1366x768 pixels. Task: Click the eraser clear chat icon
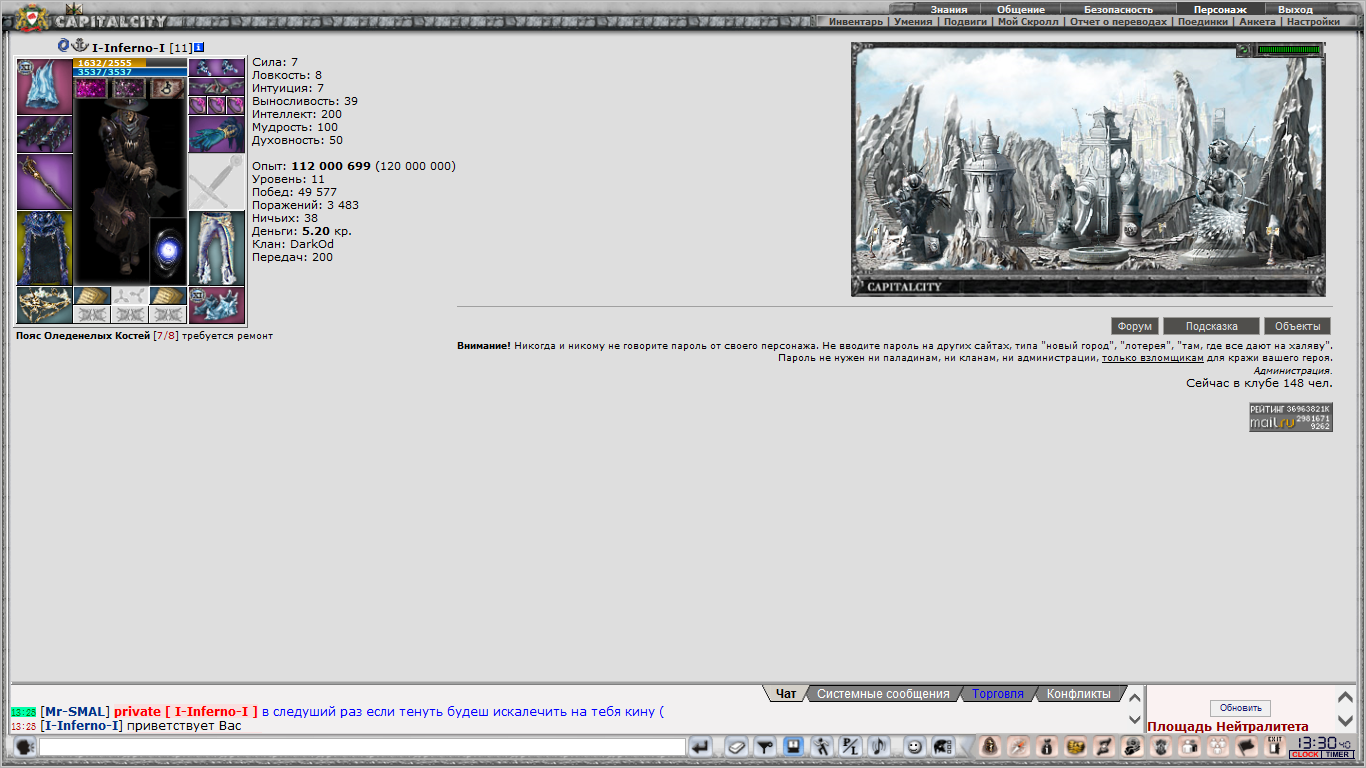[736, 746]
